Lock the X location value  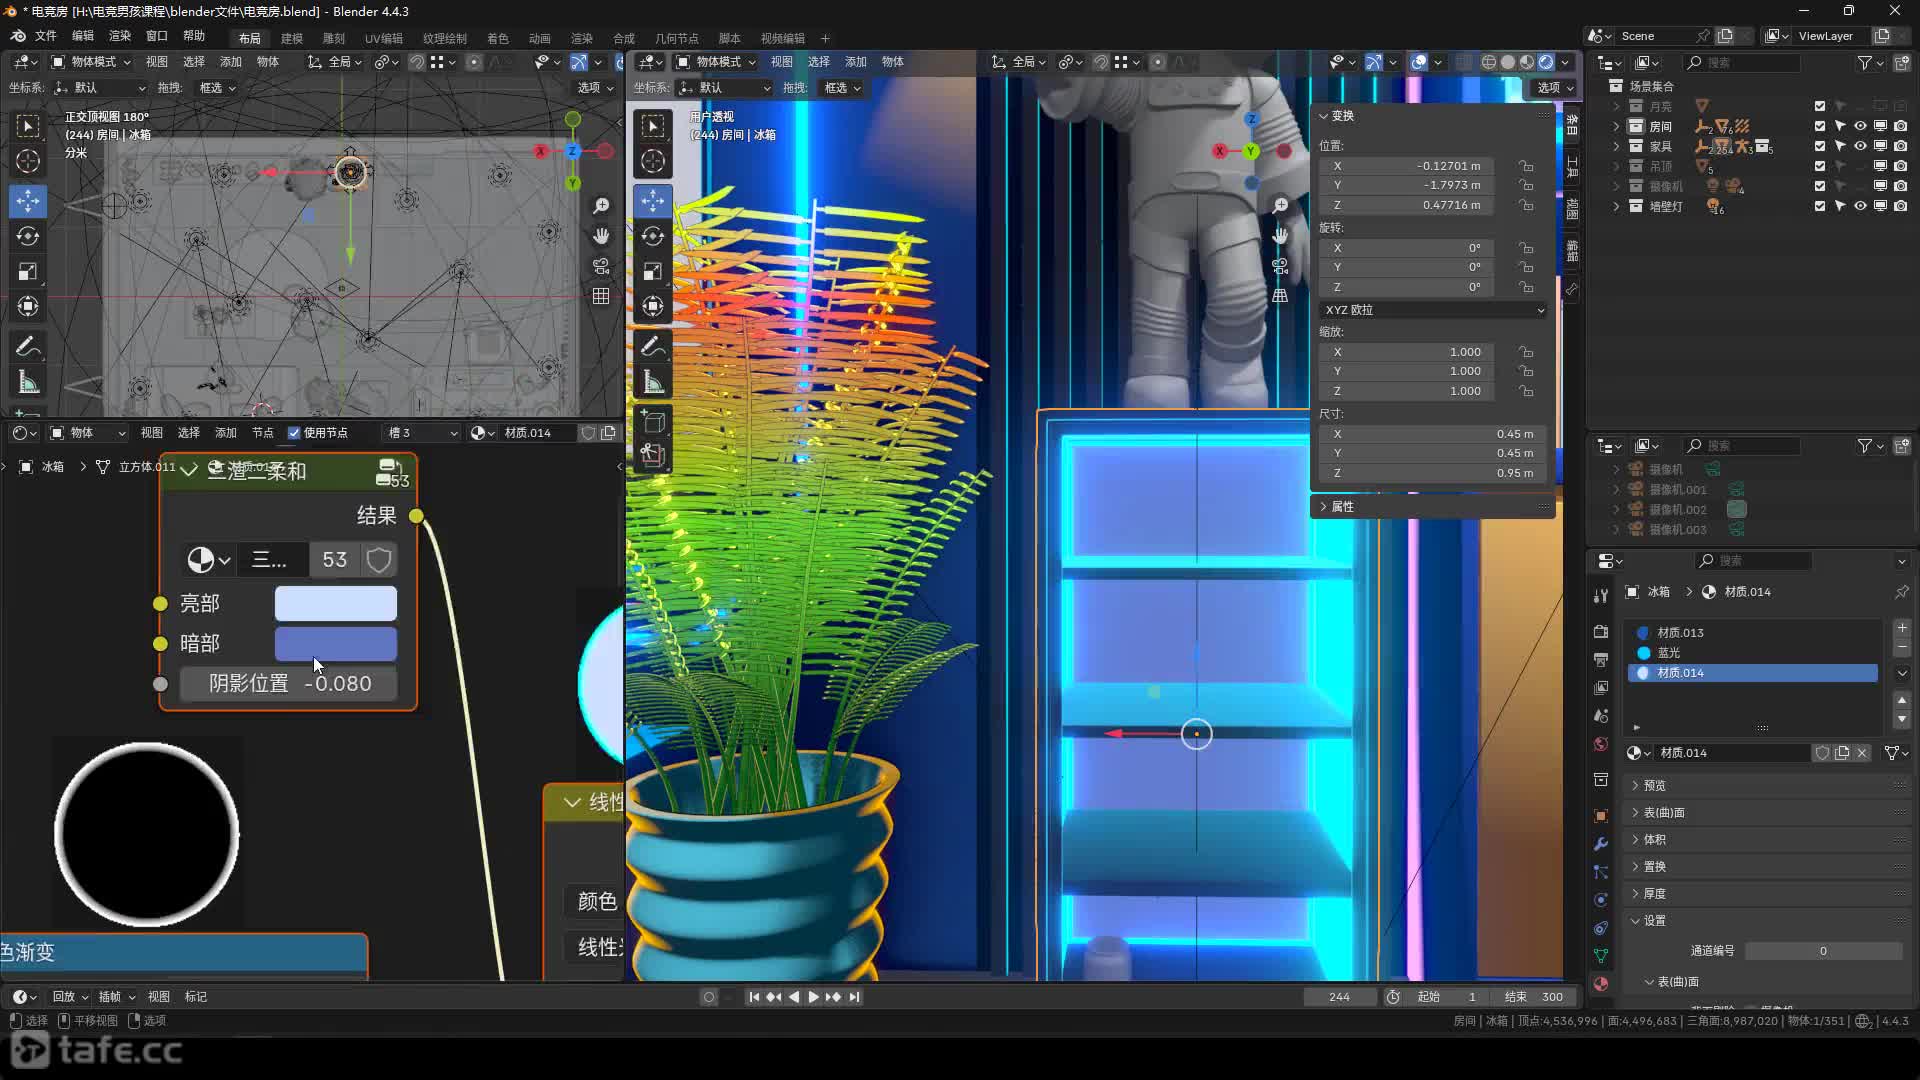coord(1526,166)
